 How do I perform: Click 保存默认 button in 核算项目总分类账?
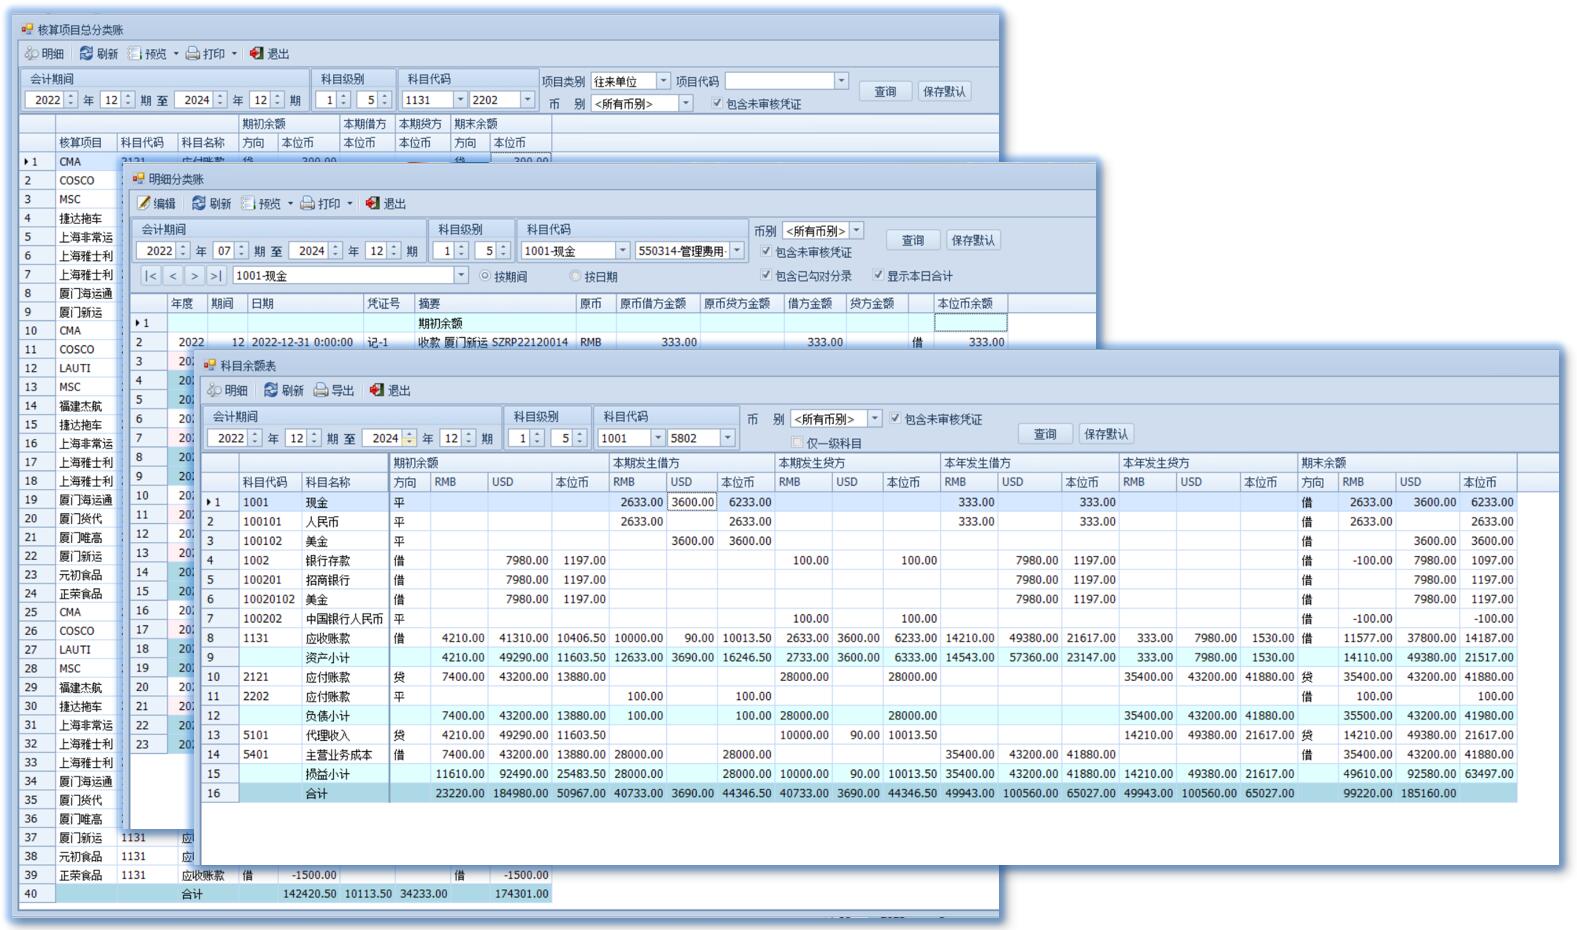click(944, 91)
